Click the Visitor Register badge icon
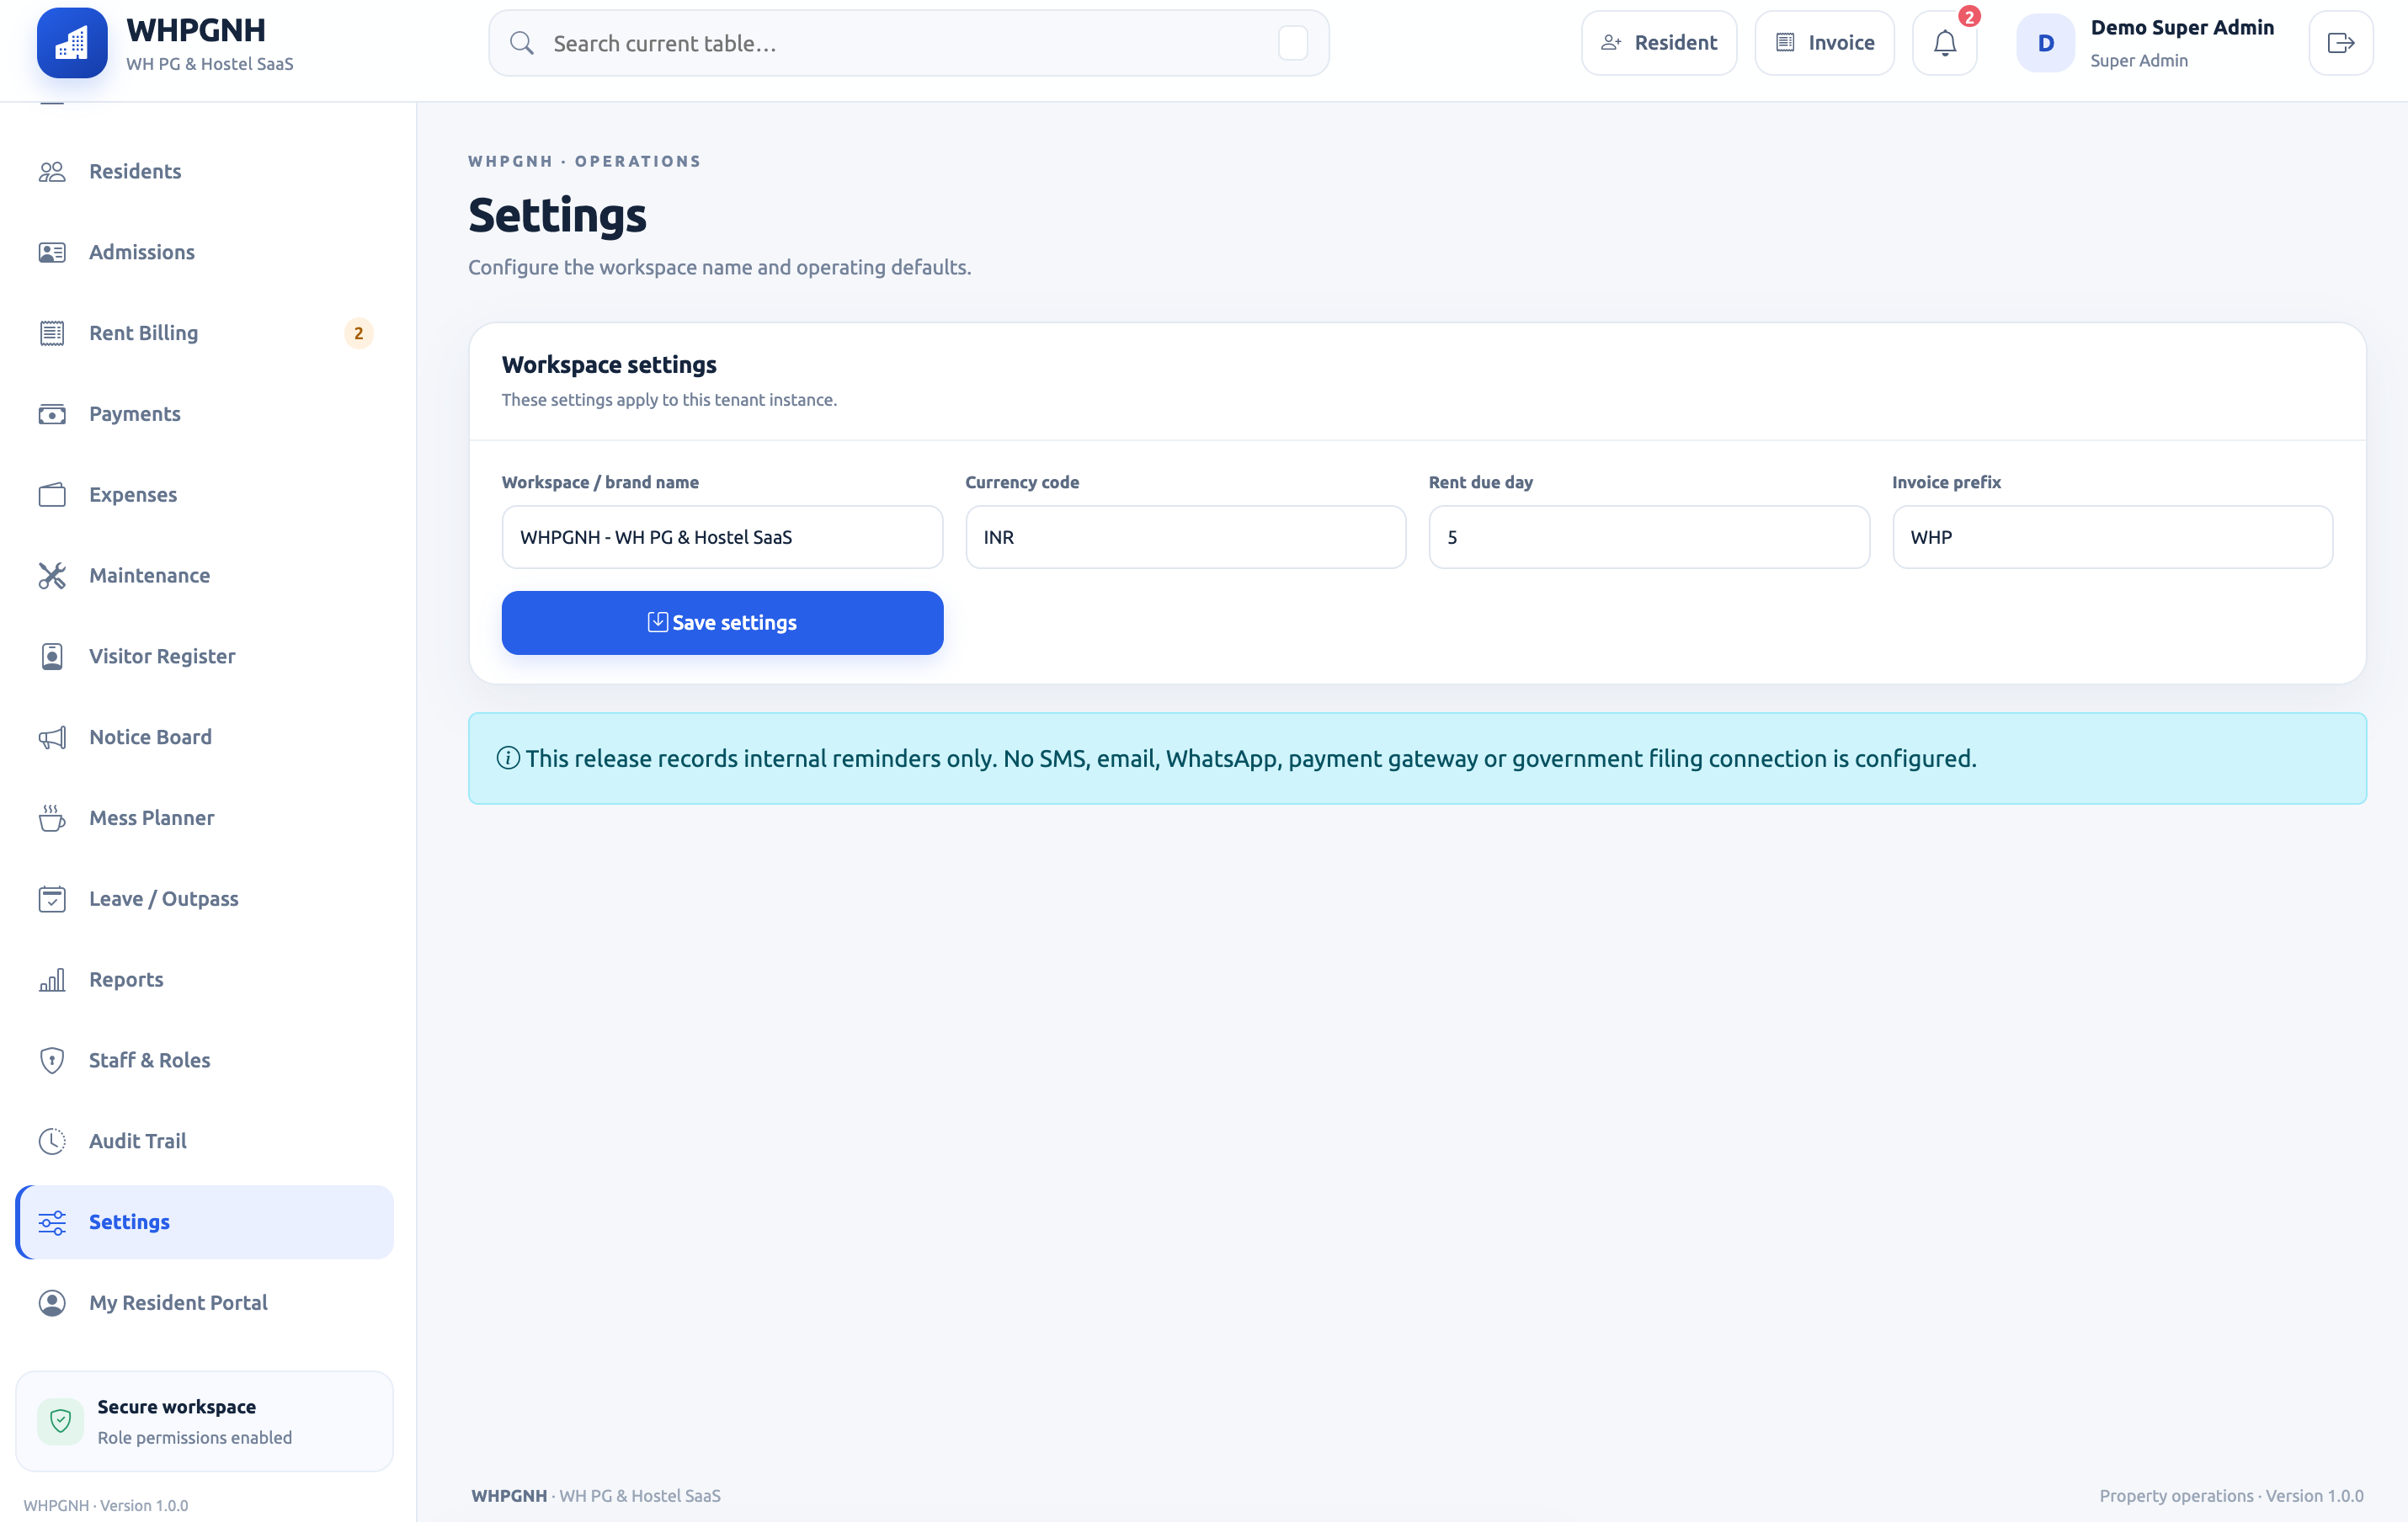Image resolution: width=2408 pixels, height=1522 pixels. click(x=52, y=656)
